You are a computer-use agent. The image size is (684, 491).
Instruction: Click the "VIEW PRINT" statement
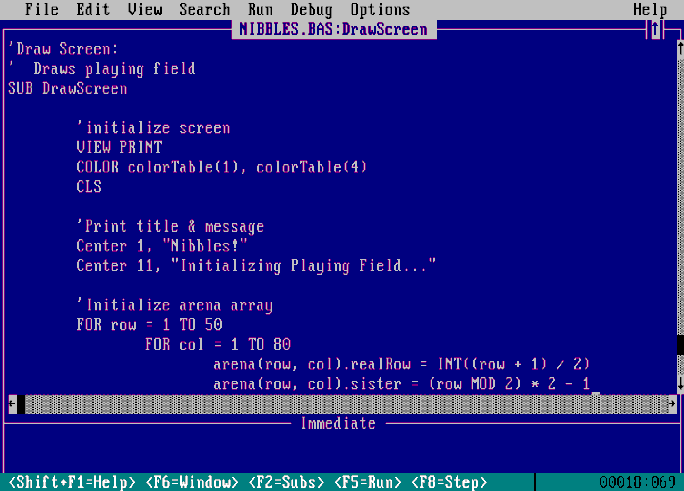tap(119, 147)
